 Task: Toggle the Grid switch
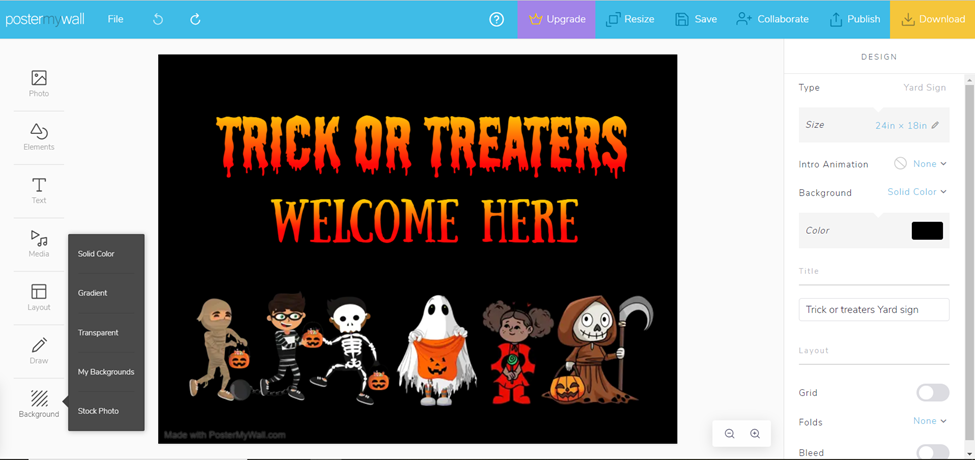pos(933,393)
